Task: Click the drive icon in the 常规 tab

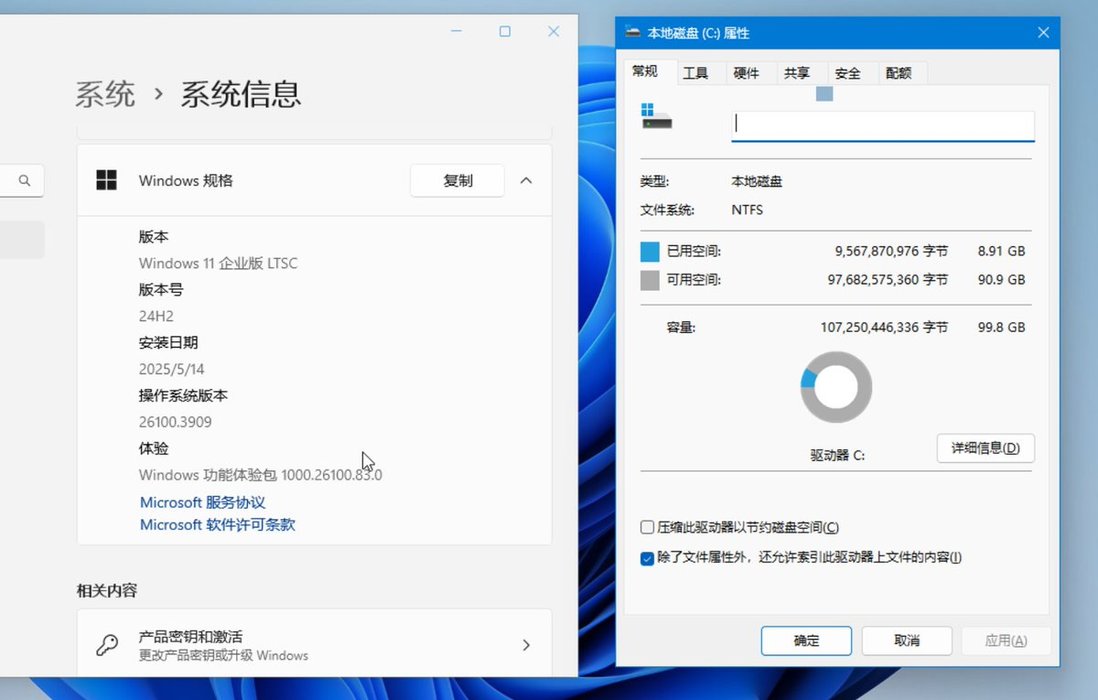Action: 656,116
